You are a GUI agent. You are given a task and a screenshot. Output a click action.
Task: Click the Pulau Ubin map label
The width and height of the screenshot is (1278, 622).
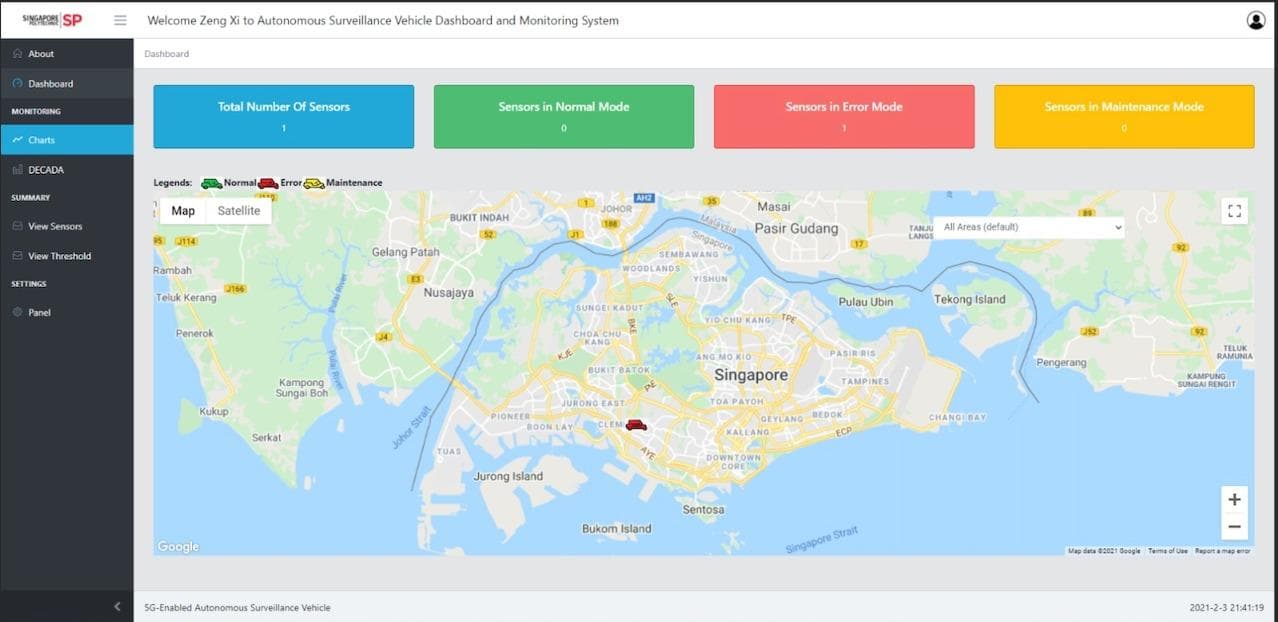pyautogui.click(x=866, y=302)
